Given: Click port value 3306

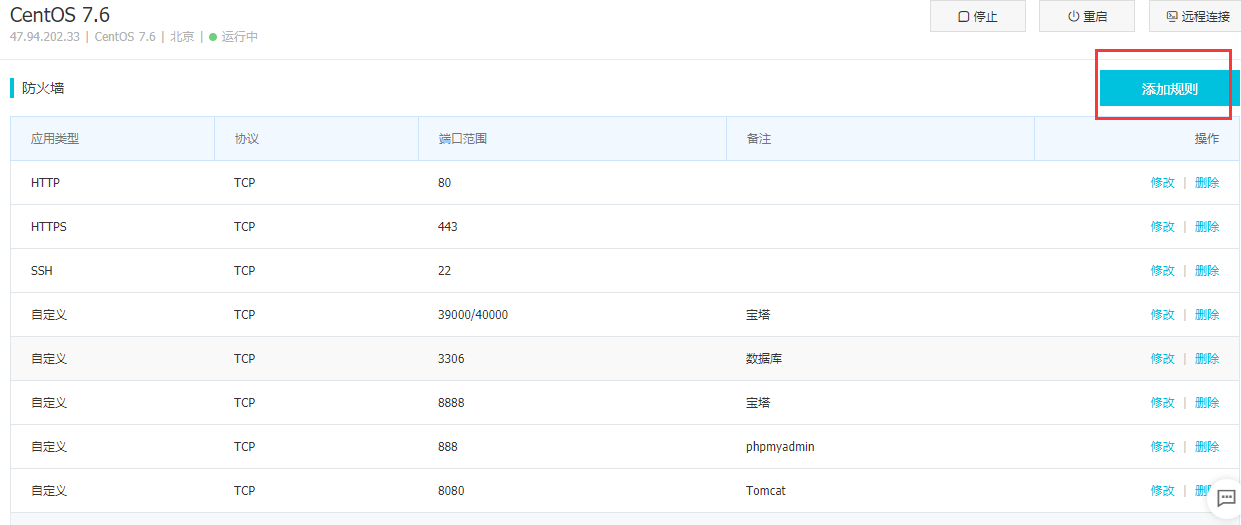Looking at the screenshot, I should pos(451,359).
